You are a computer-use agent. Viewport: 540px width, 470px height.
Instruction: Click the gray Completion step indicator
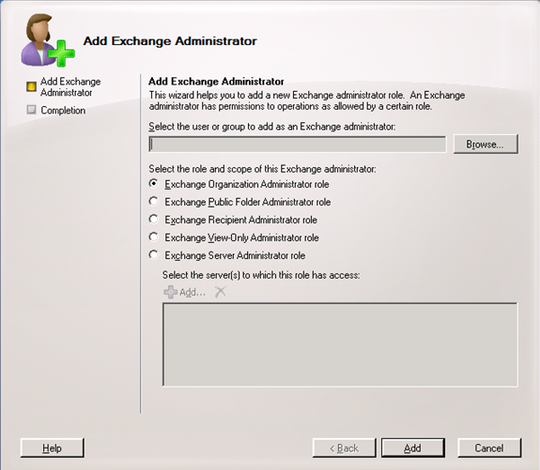pos(31,110)
